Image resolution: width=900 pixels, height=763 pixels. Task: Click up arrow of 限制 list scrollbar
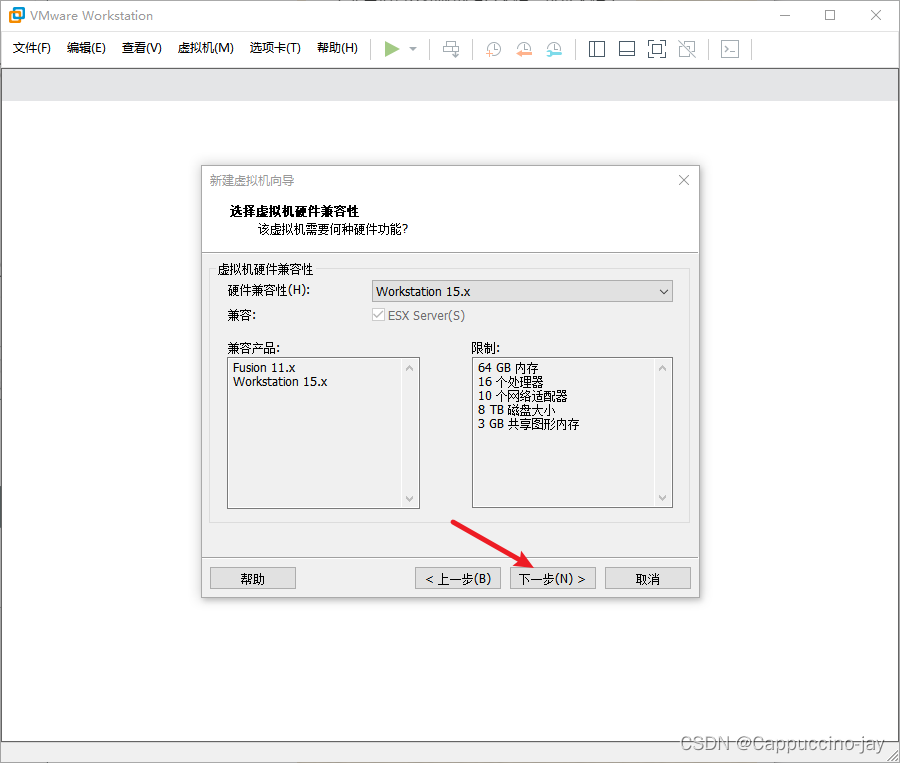point(662,368)
